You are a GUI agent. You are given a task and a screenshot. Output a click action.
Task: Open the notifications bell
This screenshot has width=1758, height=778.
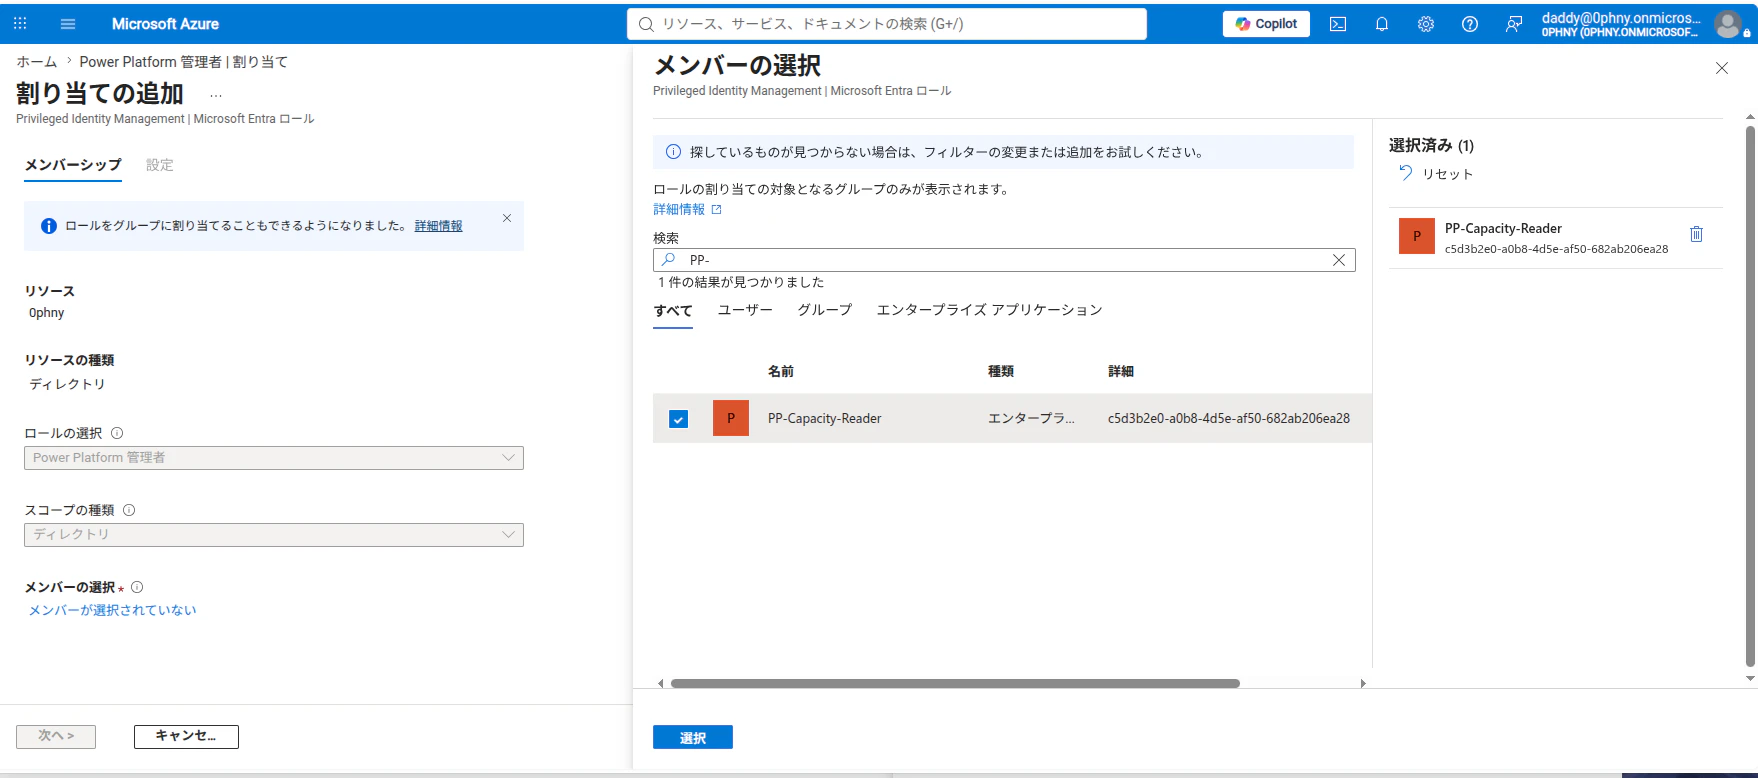1382,24
